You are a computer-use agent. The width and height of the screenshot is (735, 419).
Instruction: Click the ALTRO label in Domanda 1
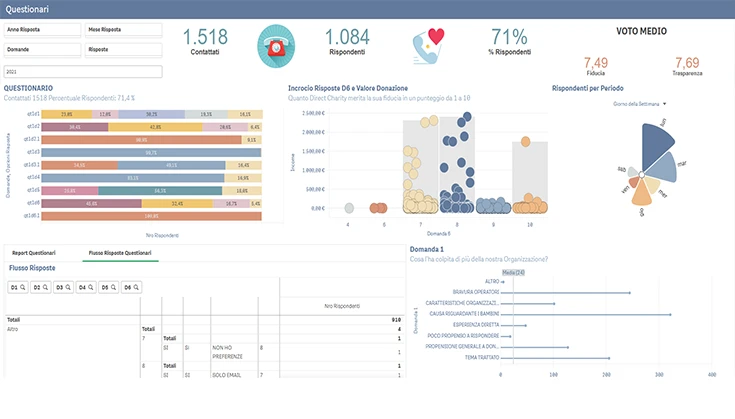(492, 282)
